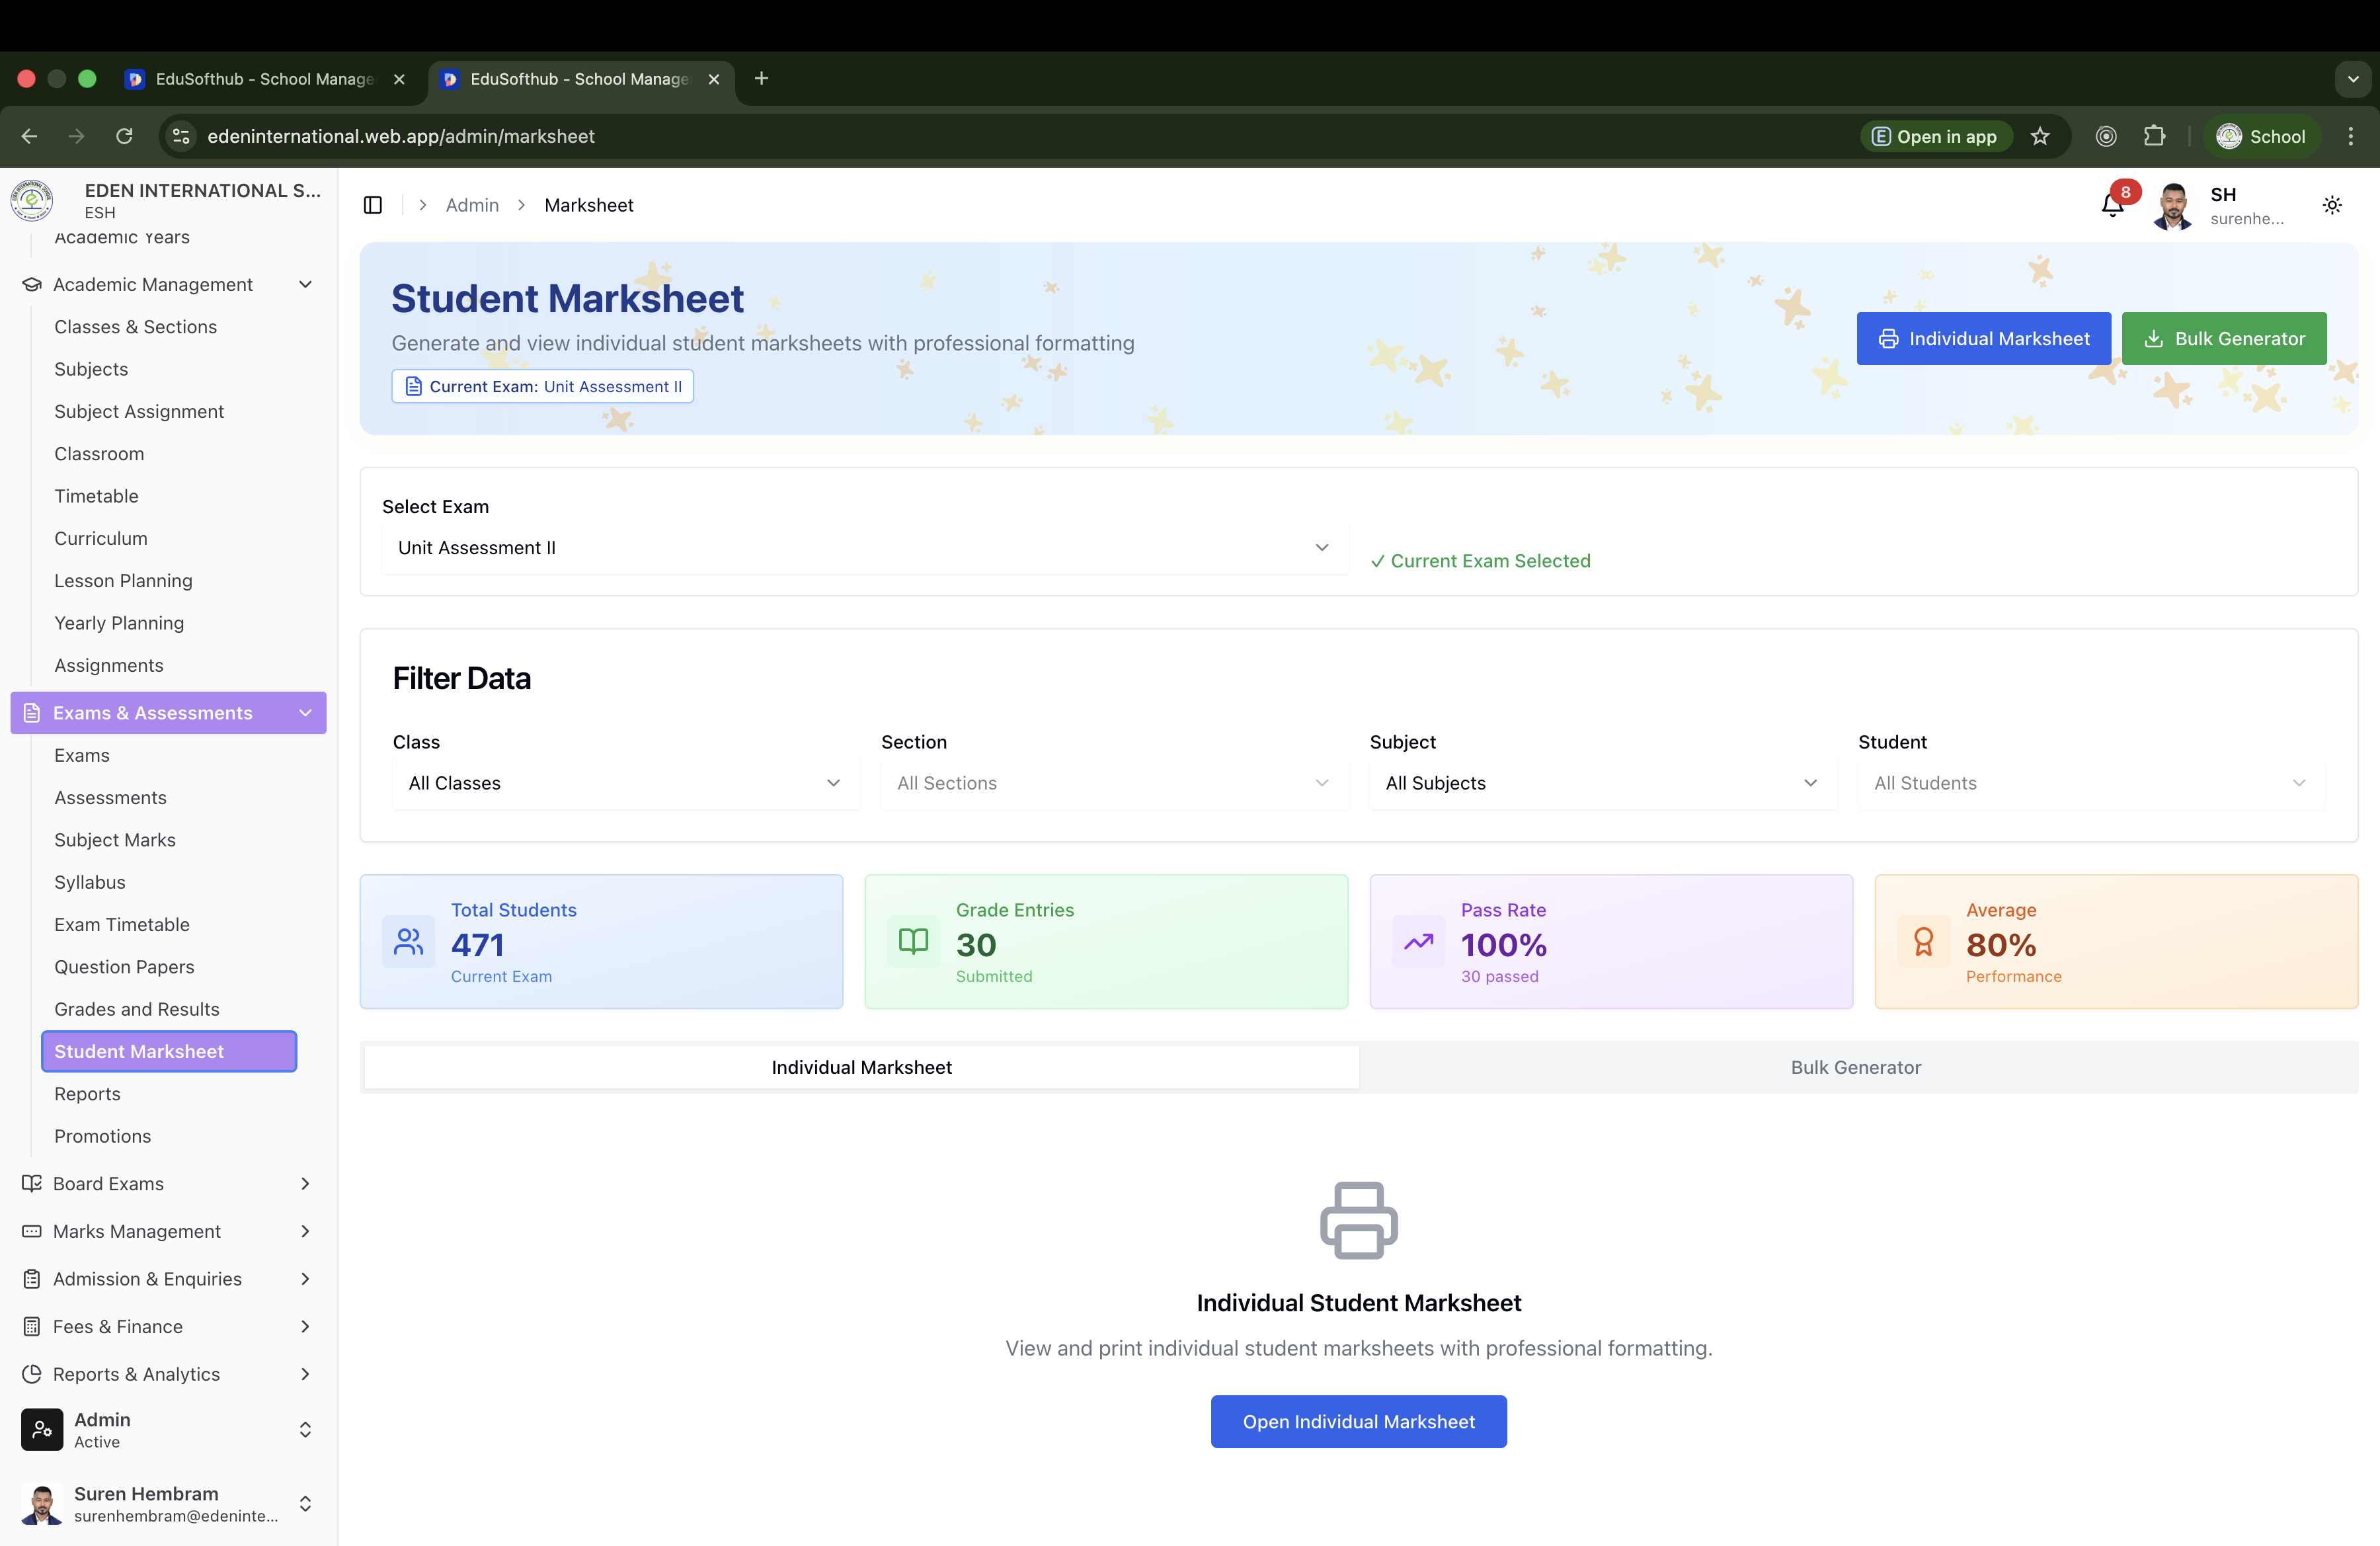Open browser extensions puzzle icon
Image resolution: width=2380 pixels, height=1546 pixels.
pos(2156,136)
